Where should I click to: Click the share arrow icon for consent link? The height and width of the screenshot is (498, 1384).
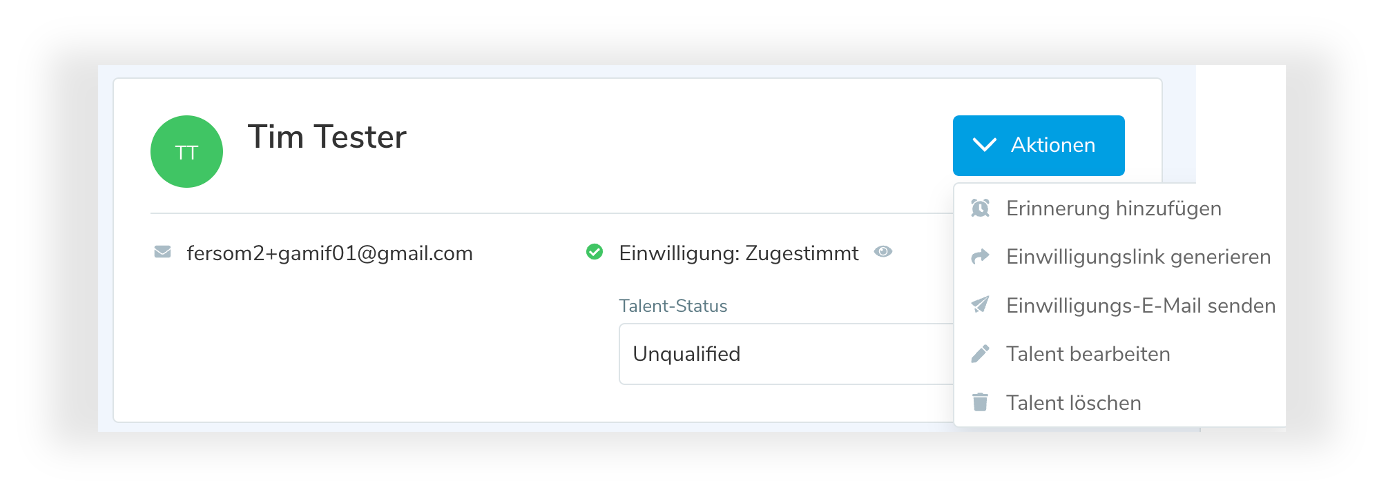(980, 257)
